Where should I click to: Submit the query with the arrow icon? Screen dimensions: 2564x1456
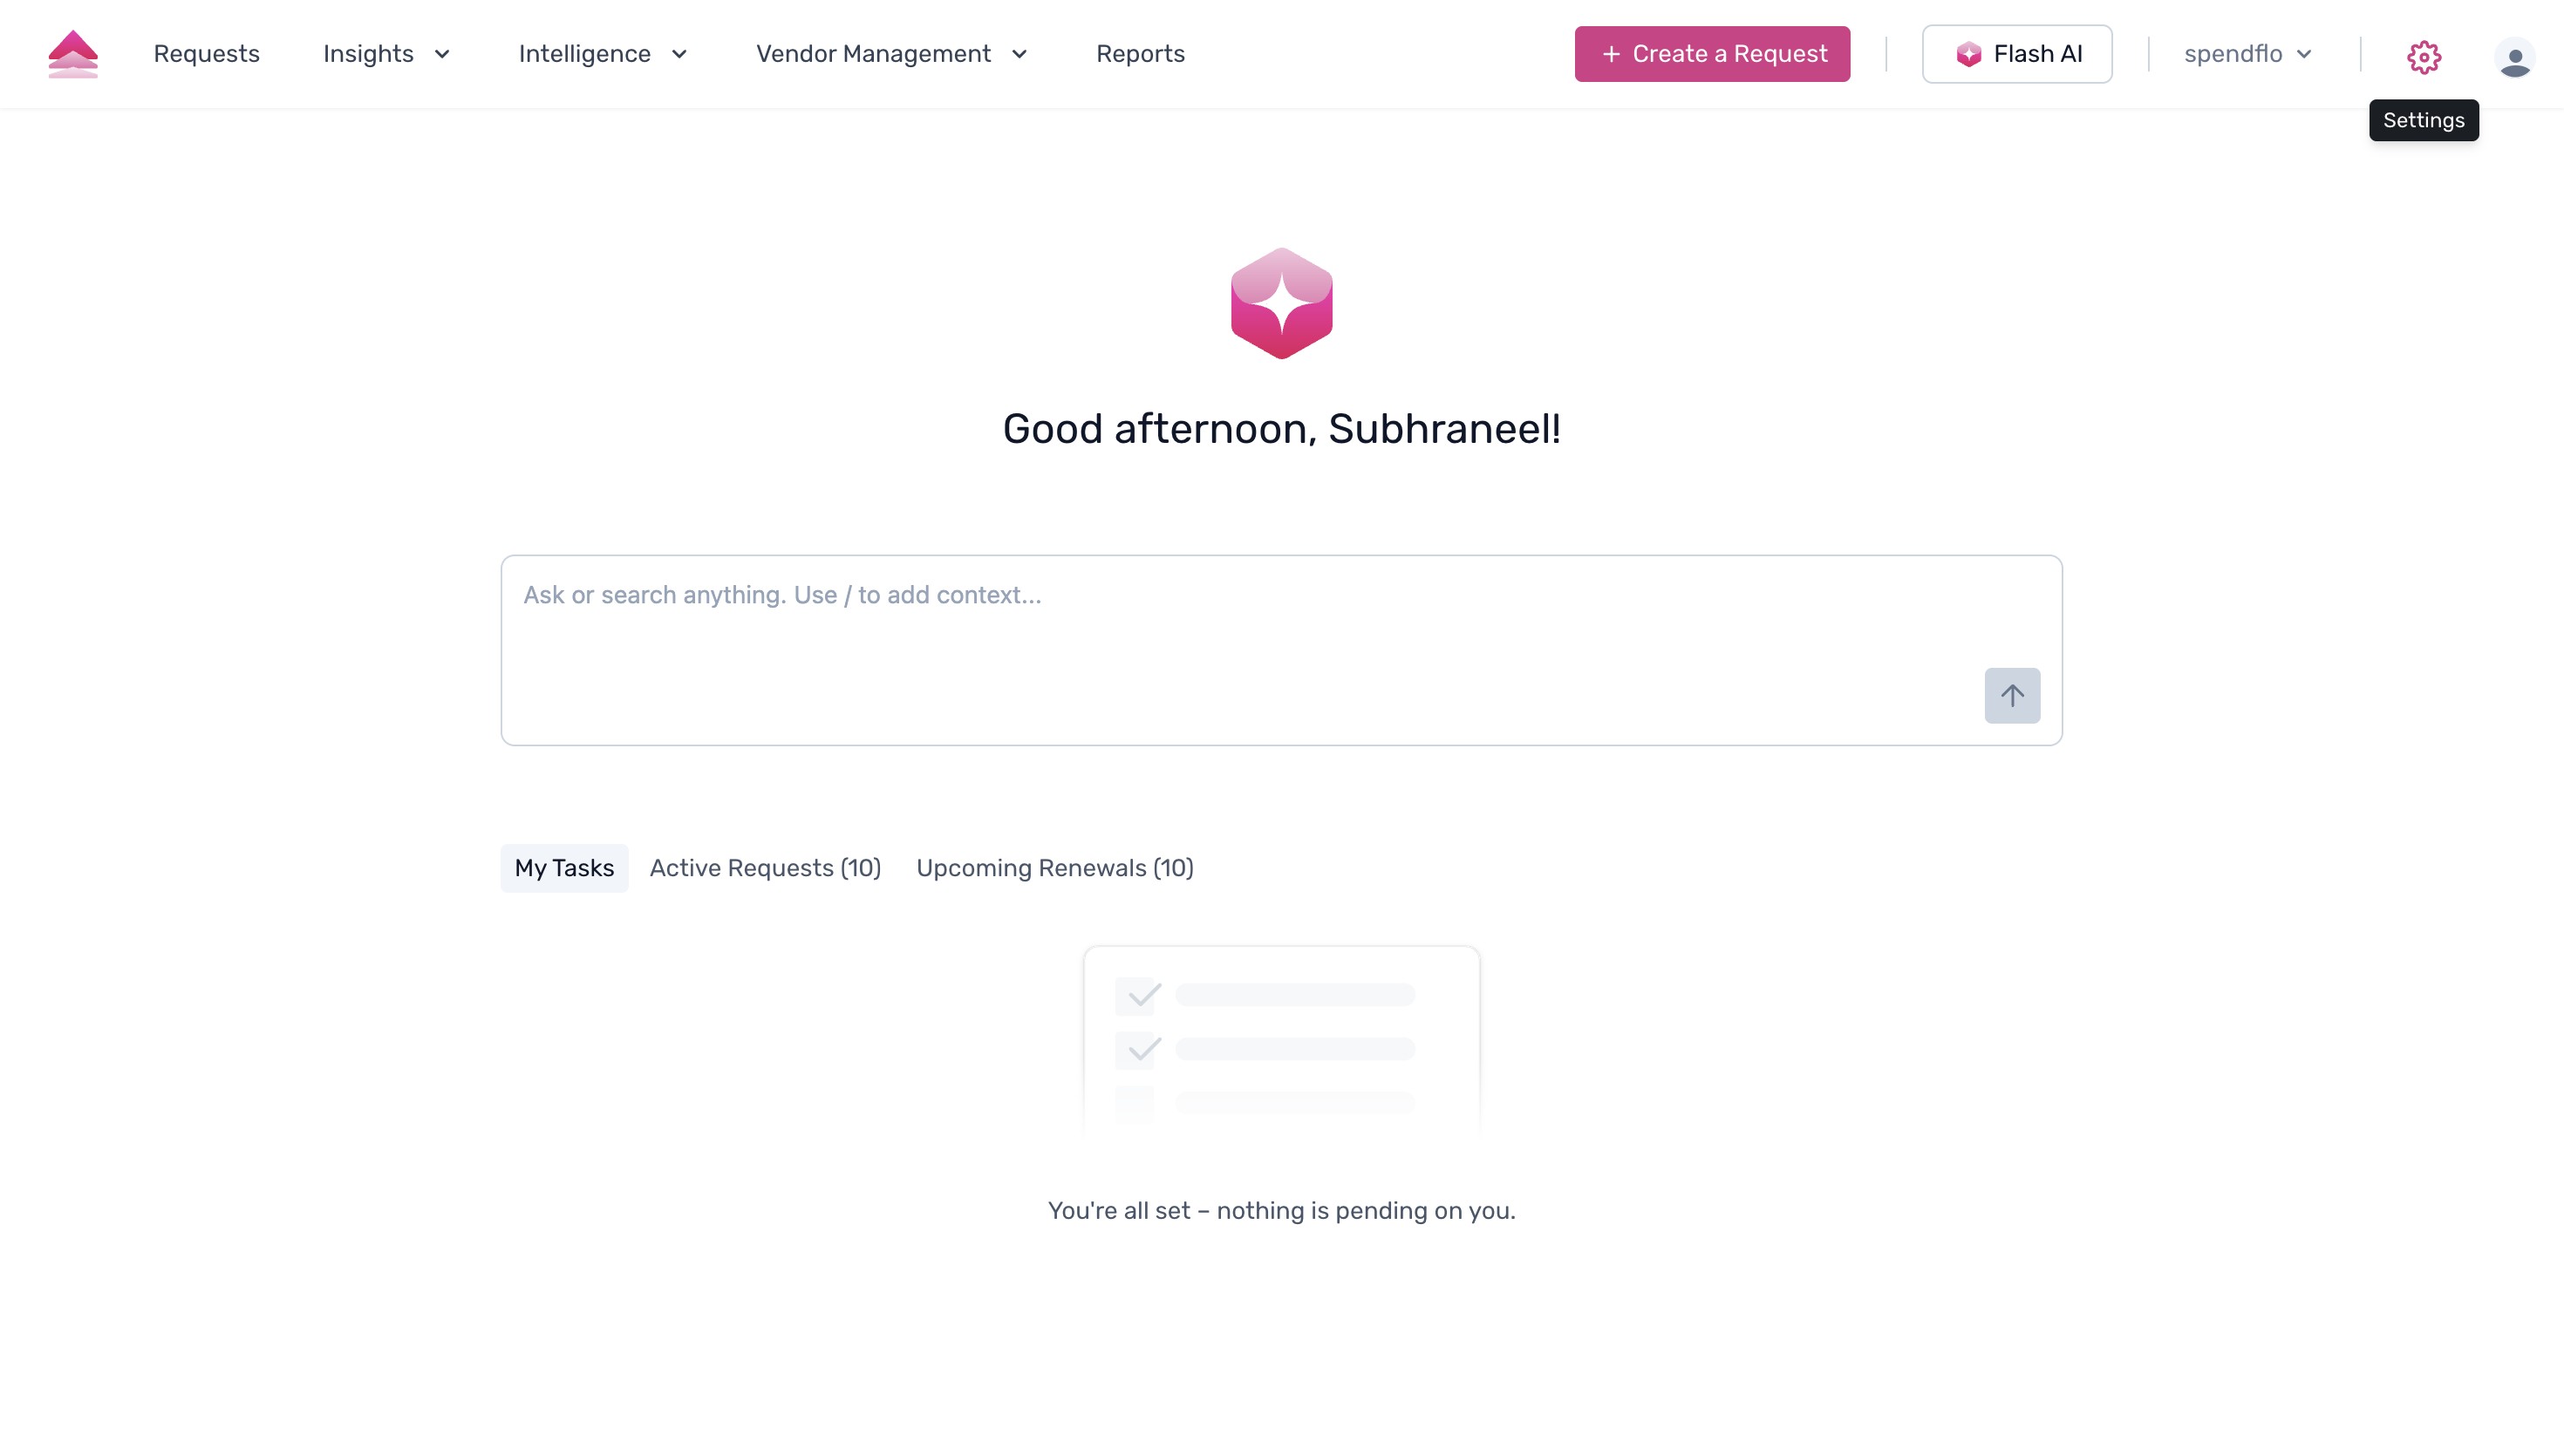click(2012, 694)
